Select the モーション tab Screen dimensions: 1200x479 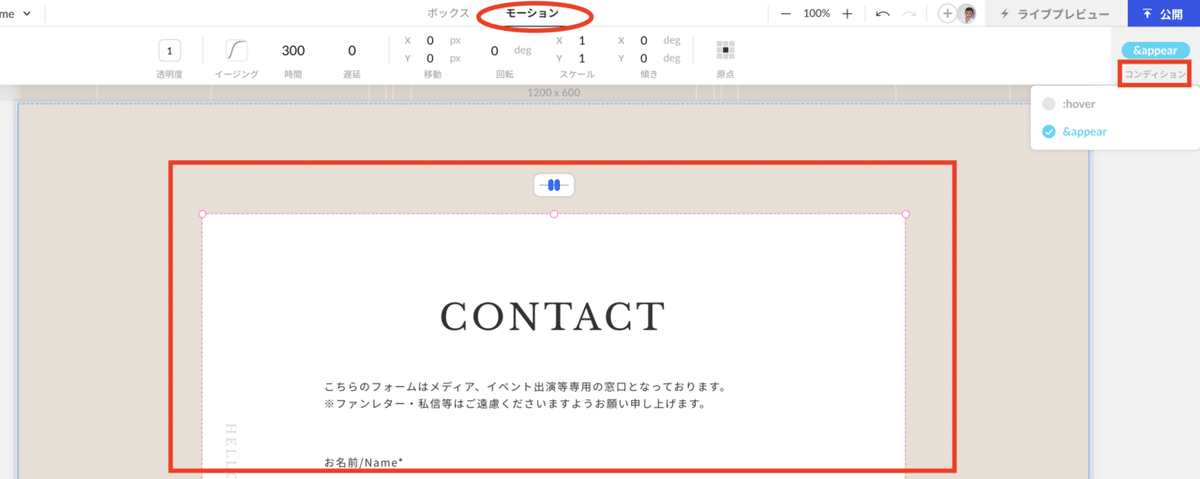tap(532, 14)
